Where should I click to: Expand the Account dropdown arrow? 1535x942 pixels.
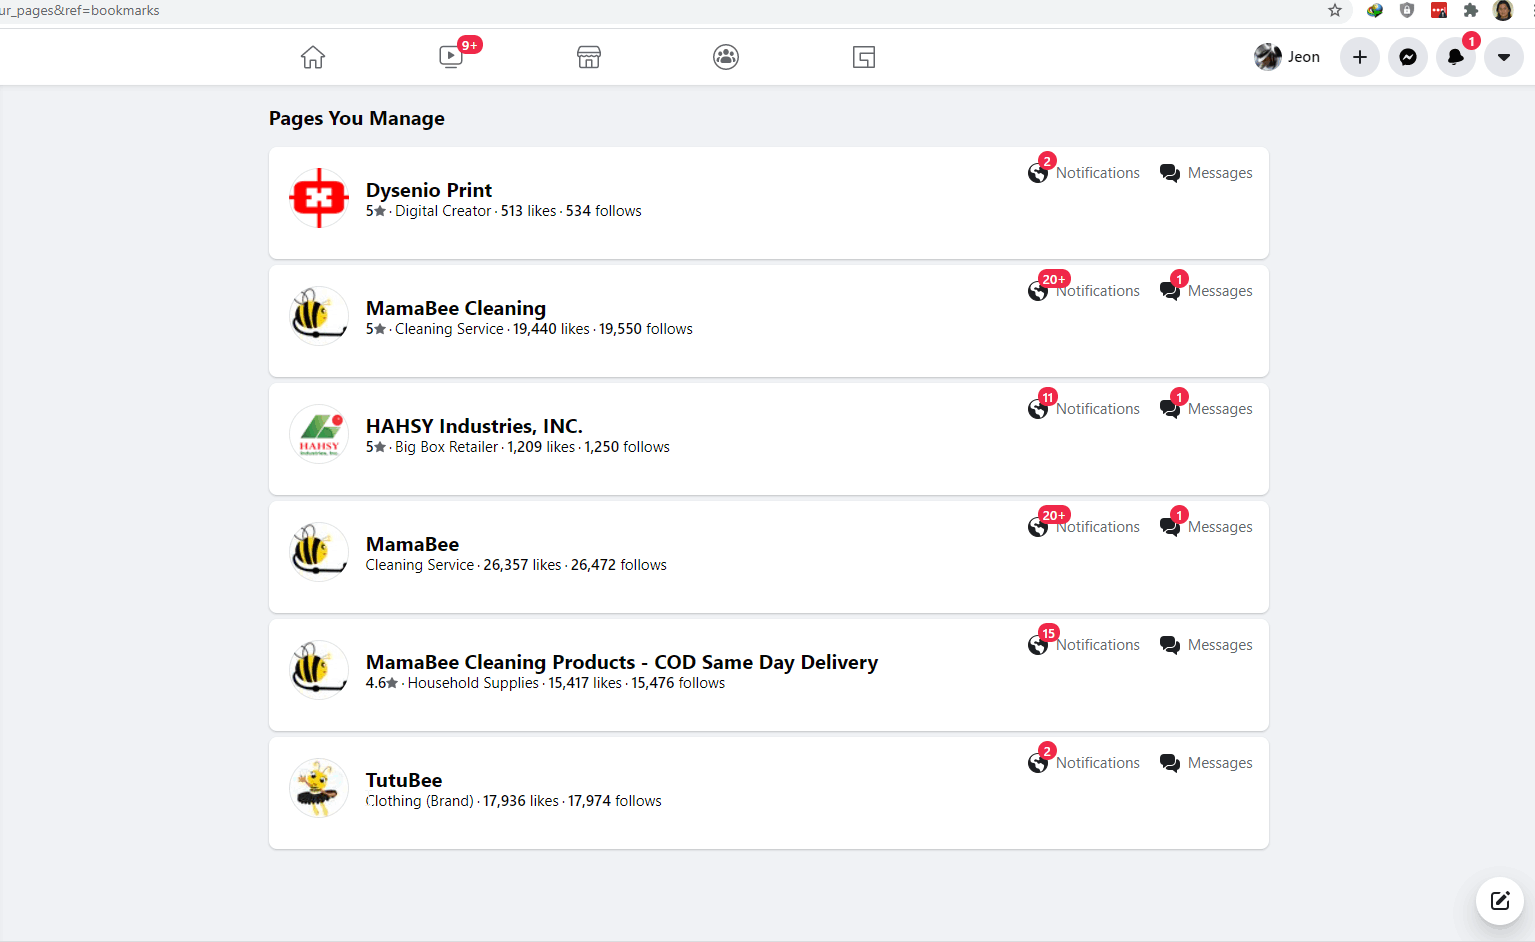tap(1504, 57)
